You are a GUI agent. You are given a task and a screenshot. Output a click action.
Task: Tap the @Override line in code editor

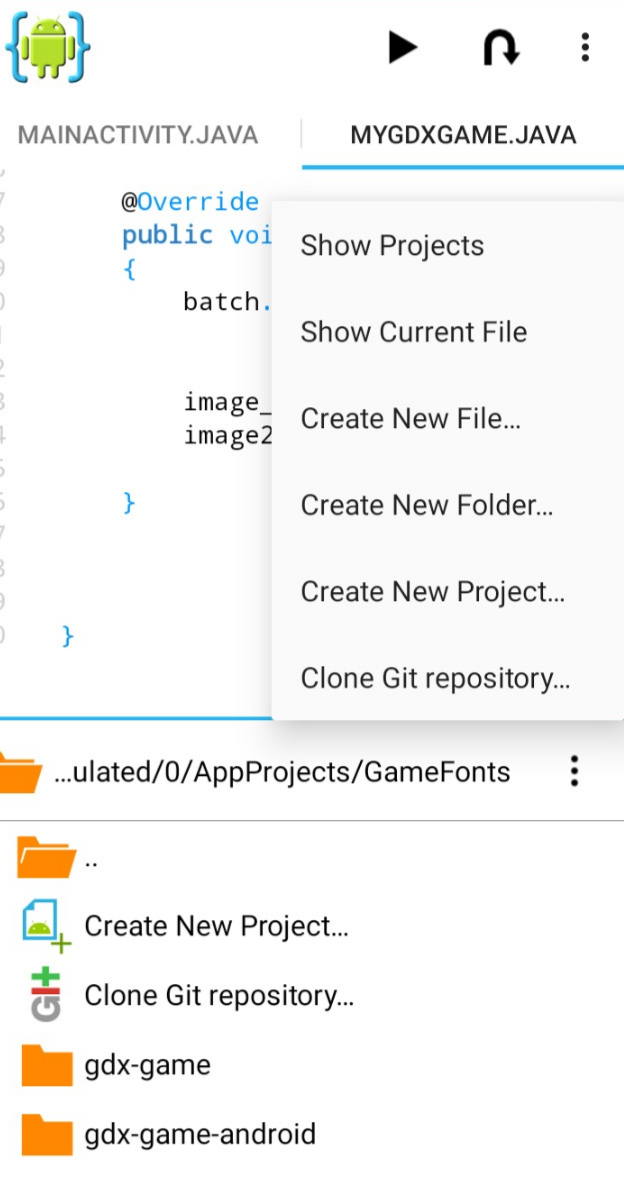point(190,202)
